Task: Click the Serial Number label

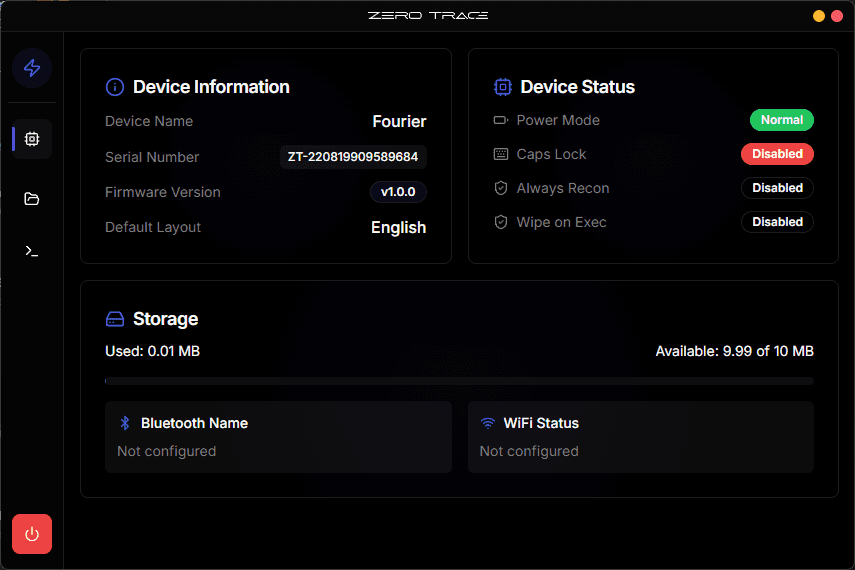Action: click(152, 157)
